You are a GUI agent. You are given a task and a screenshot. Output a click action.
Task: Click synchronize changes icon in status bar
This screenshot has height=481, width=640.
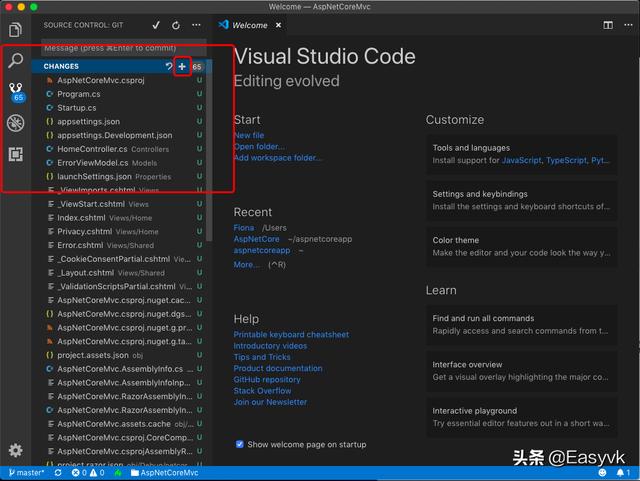tap(58, 472)
